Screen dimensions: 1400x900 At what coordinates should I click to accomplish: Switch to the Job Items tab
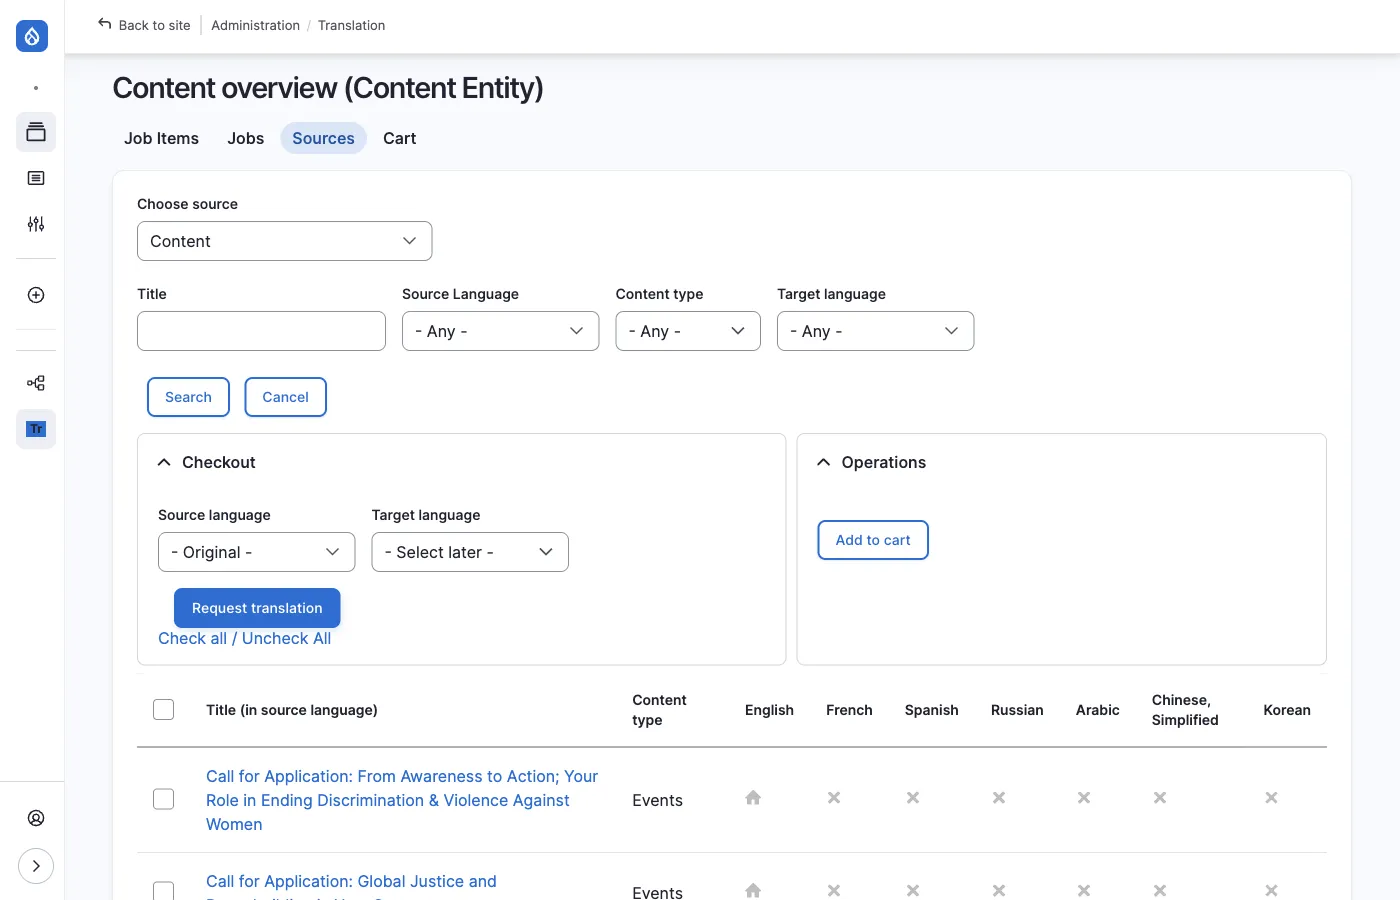161,138
